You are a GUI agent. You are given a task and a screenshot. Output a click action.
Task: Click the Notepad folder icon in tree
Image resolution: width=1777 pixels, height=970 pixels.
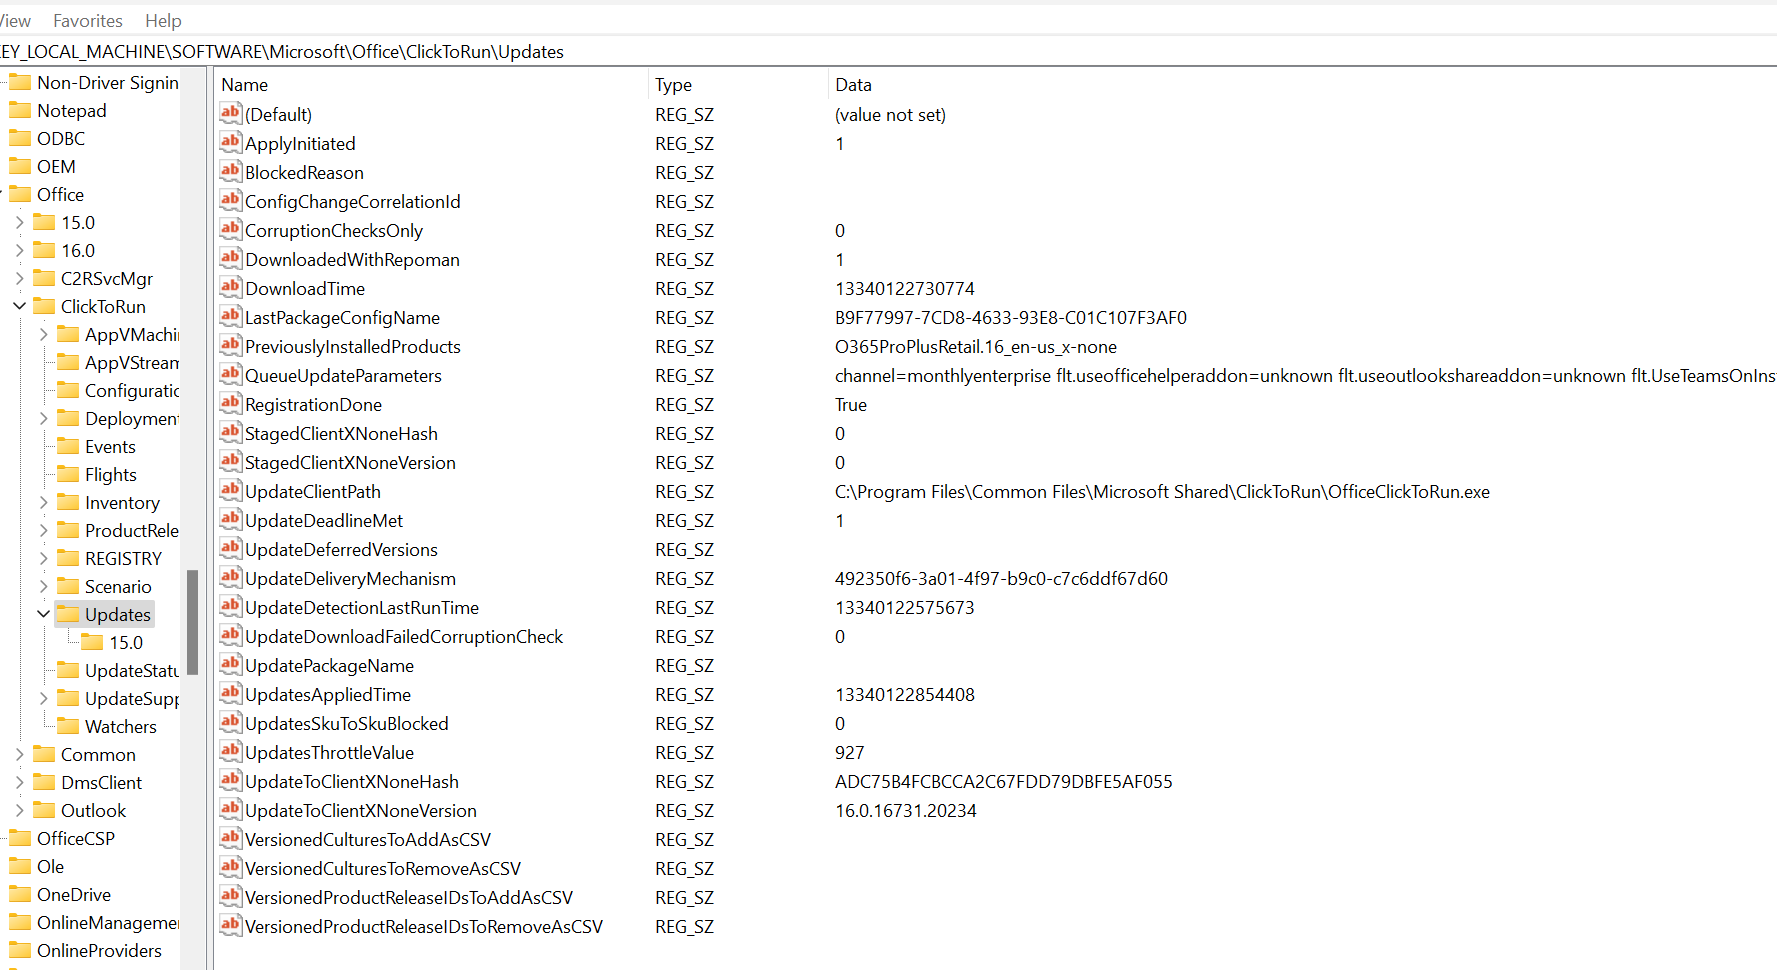pos(20,110)
